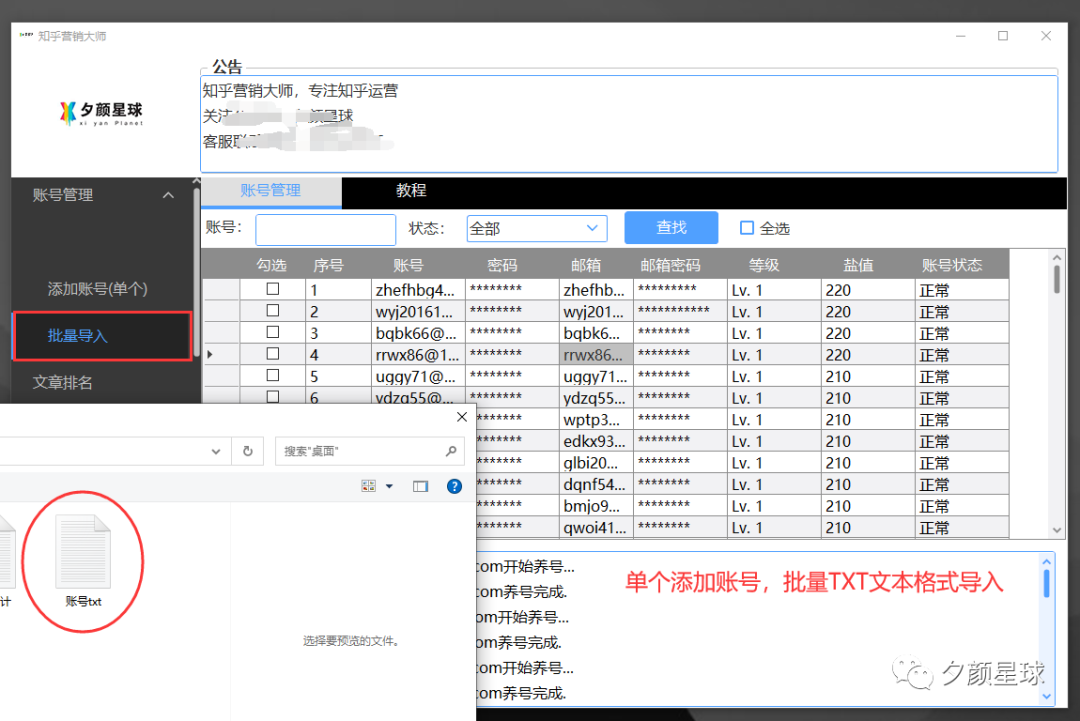
Task: Click the 账号 column header
Action: [408, 265]
